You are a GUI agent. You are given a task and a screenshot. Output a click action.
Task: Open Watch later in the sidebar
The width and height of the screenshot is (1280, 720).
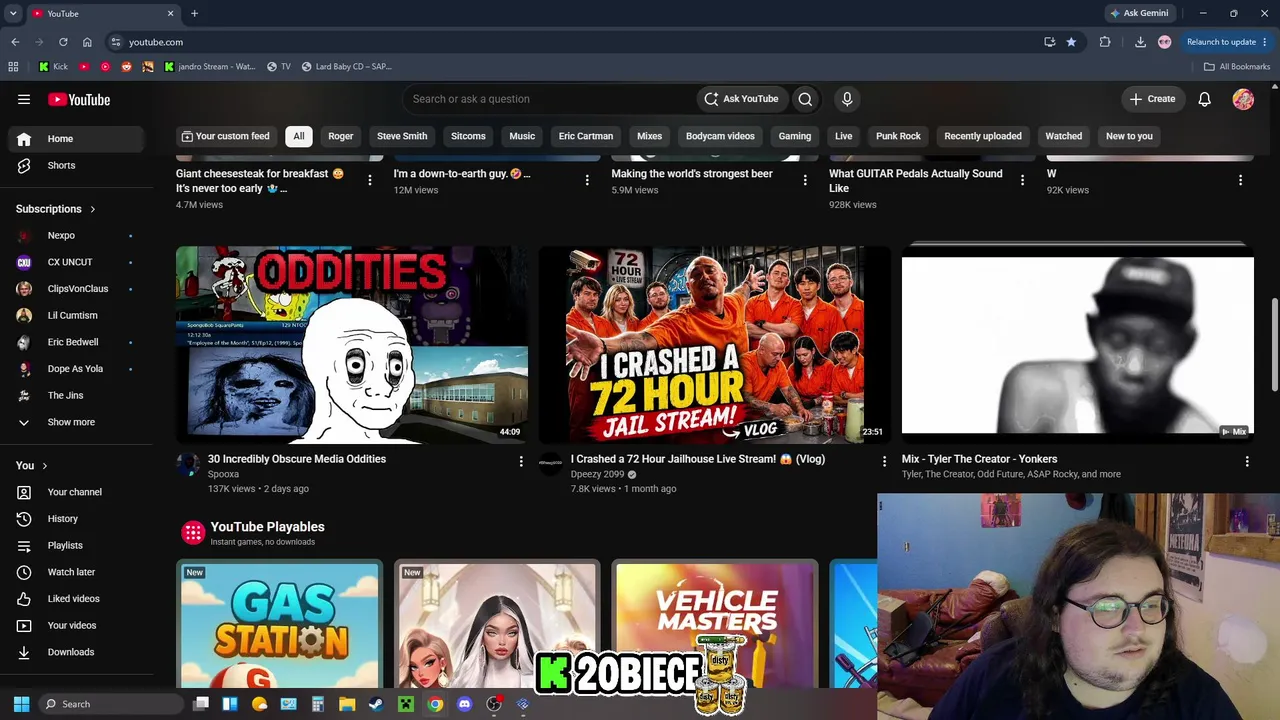click(x=76, y=572)
